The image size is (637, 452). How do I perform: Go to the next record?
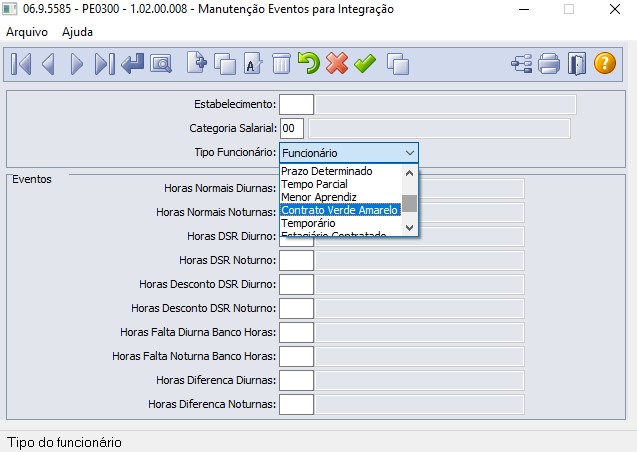(x=76, y=64)
